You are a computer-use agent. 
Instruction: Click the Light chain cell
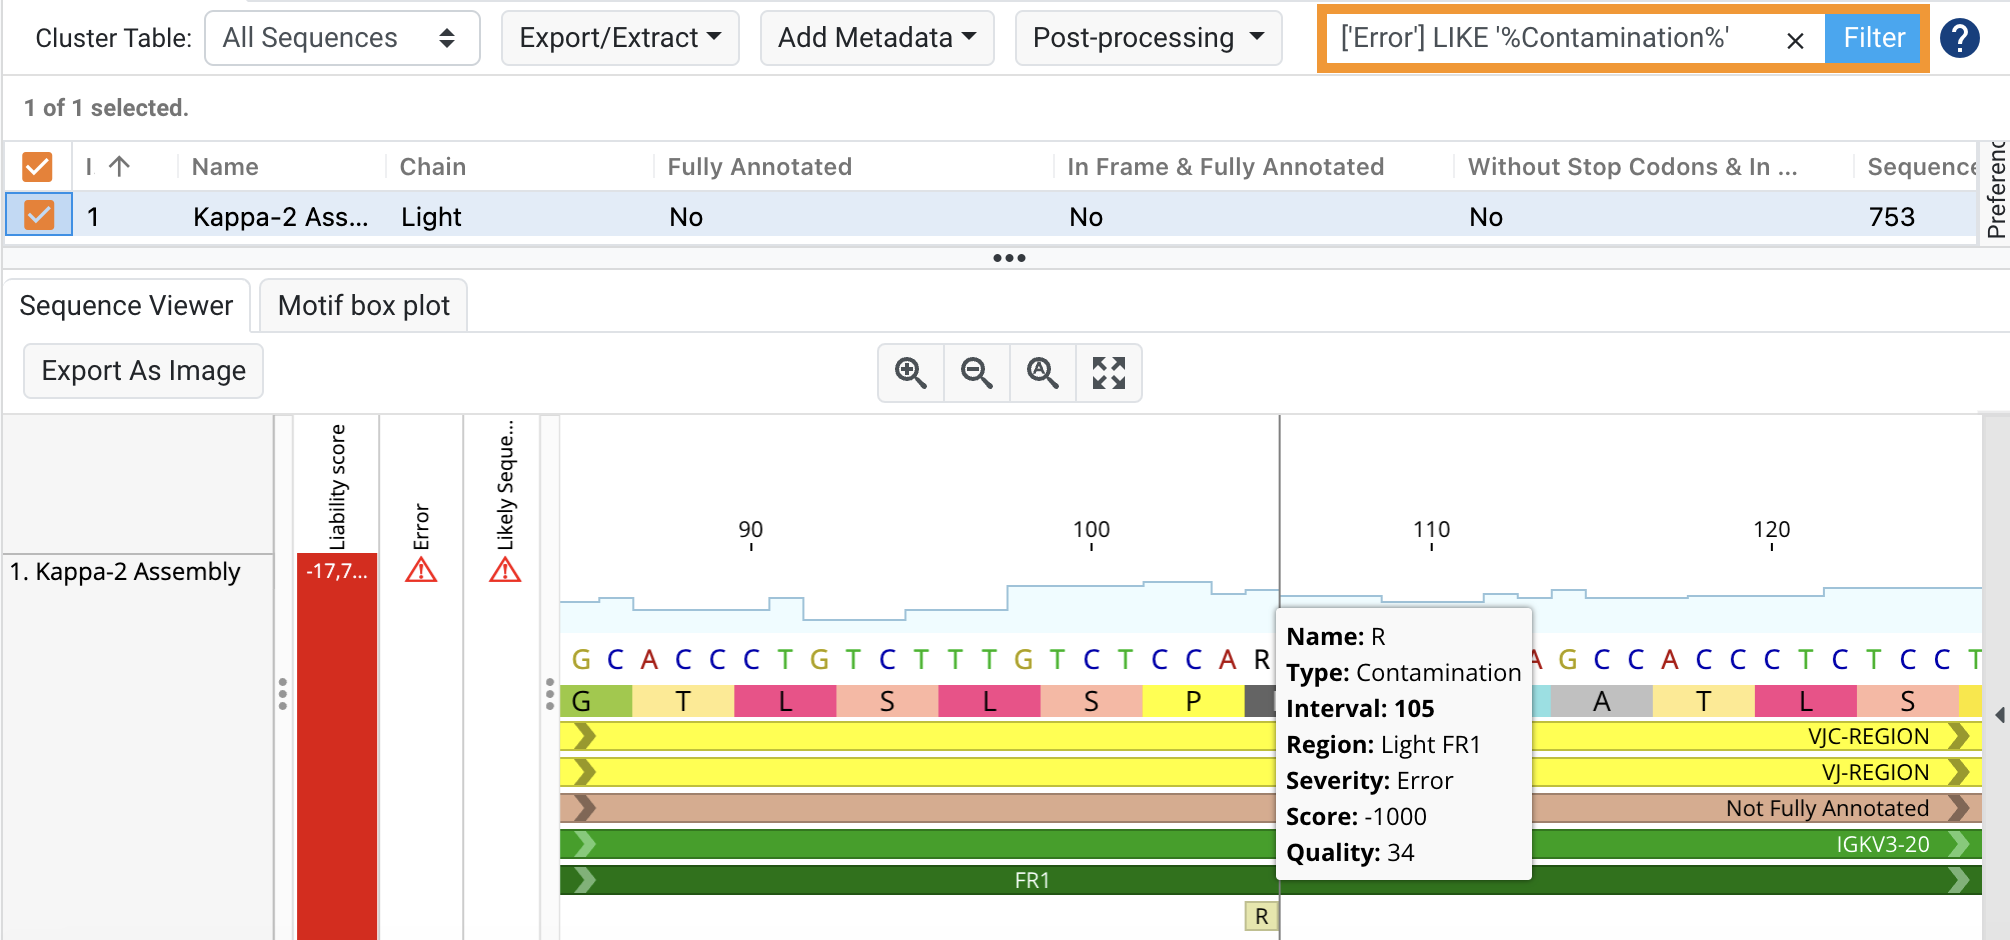pyautogui.click(x=431, y=217)
